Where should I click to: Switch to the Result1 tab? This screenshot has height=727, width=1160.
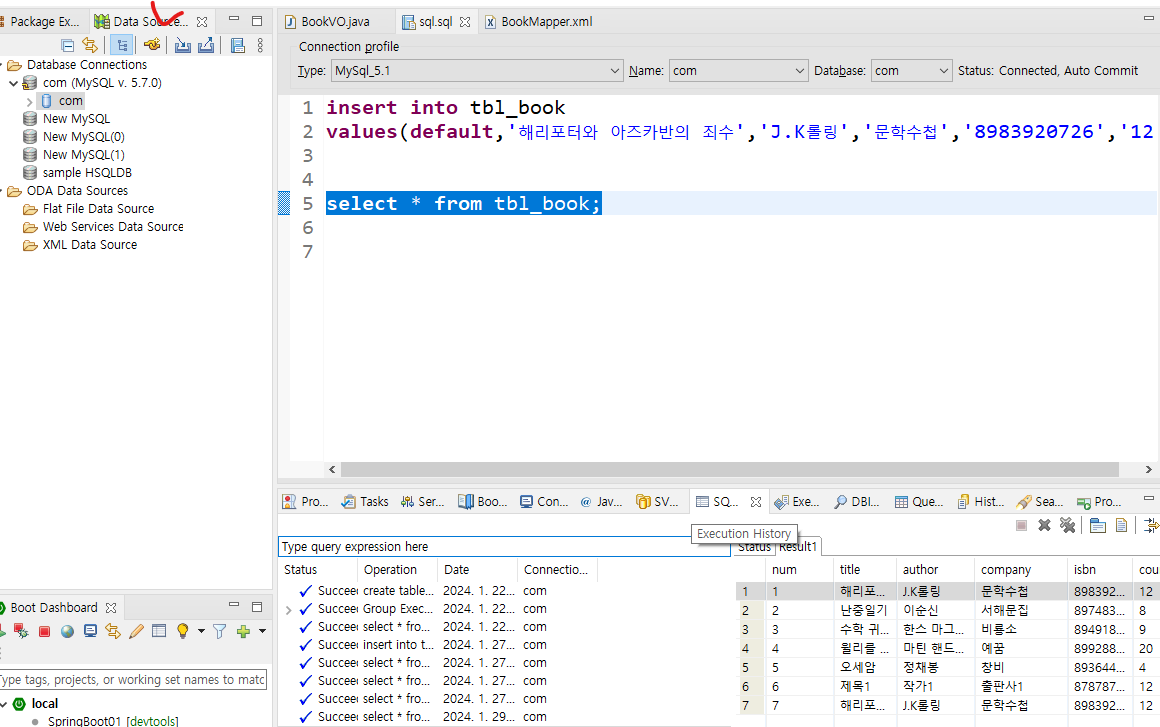(x=799, y=547)
